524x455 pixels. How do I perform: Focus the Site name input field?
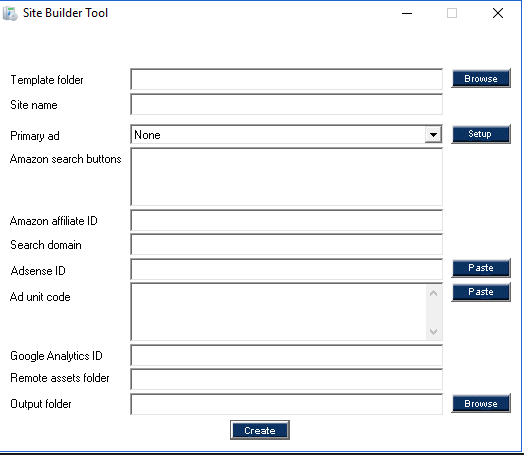pyautogui.click(x=286, y=104)
